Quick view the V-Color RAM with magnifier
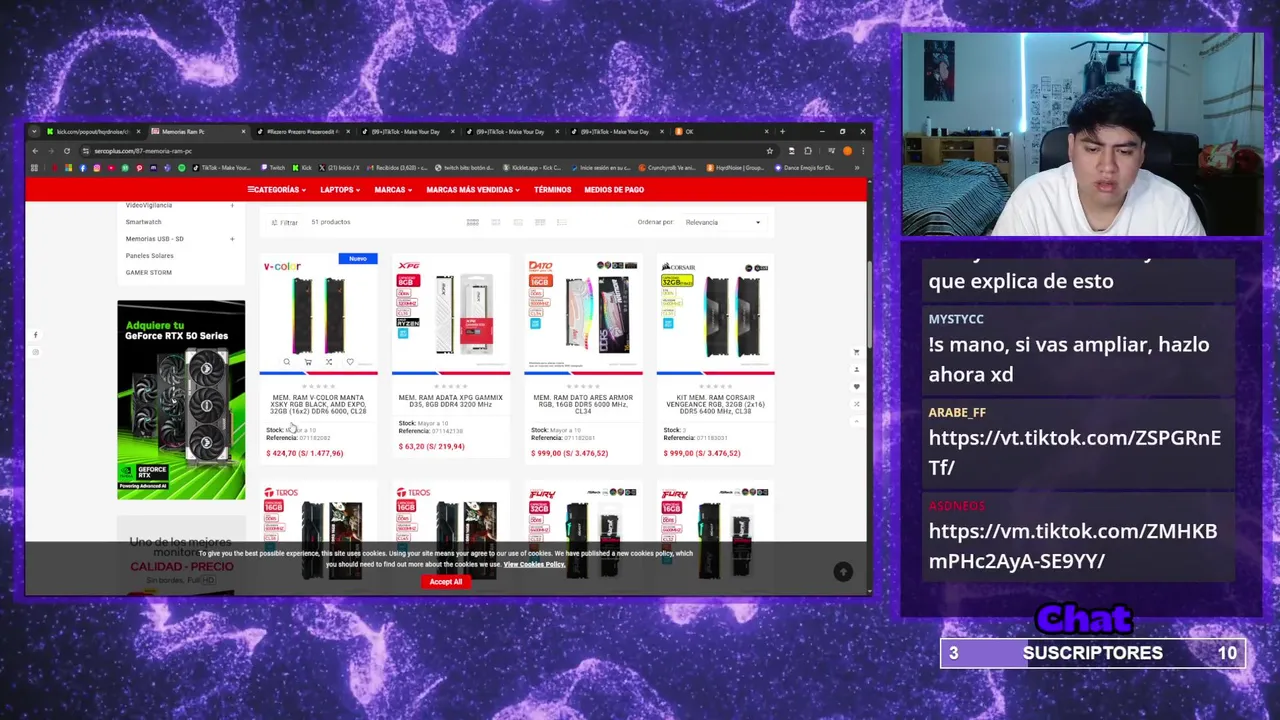The height and width of the screenshot is (720, 1280). click(287, 362)
